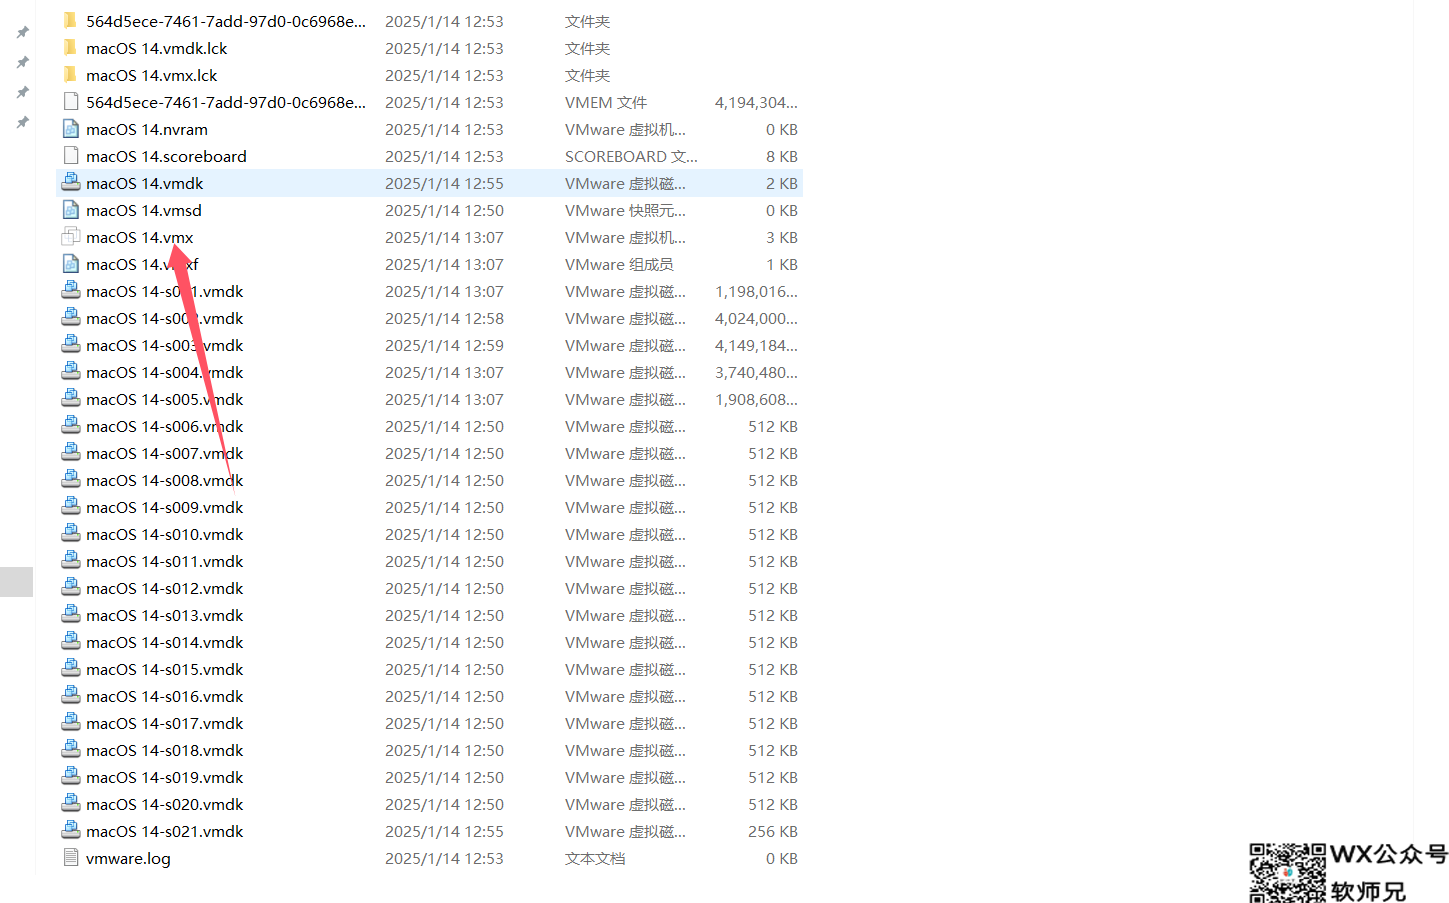Click the disk icon of macOS 14-s018.vmdk
The image size is (1449, 903).
coord(70,750)
